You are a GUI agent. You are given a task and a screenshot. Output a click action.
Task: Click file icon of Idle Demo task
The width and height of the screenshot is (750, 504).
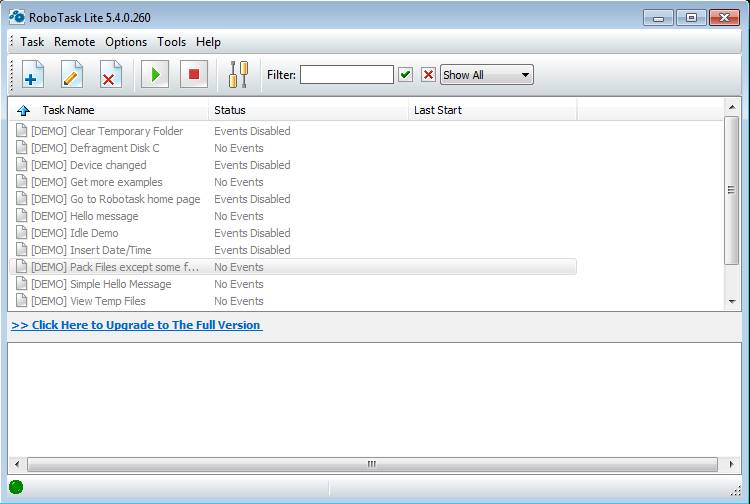click(x=22, y=233)
